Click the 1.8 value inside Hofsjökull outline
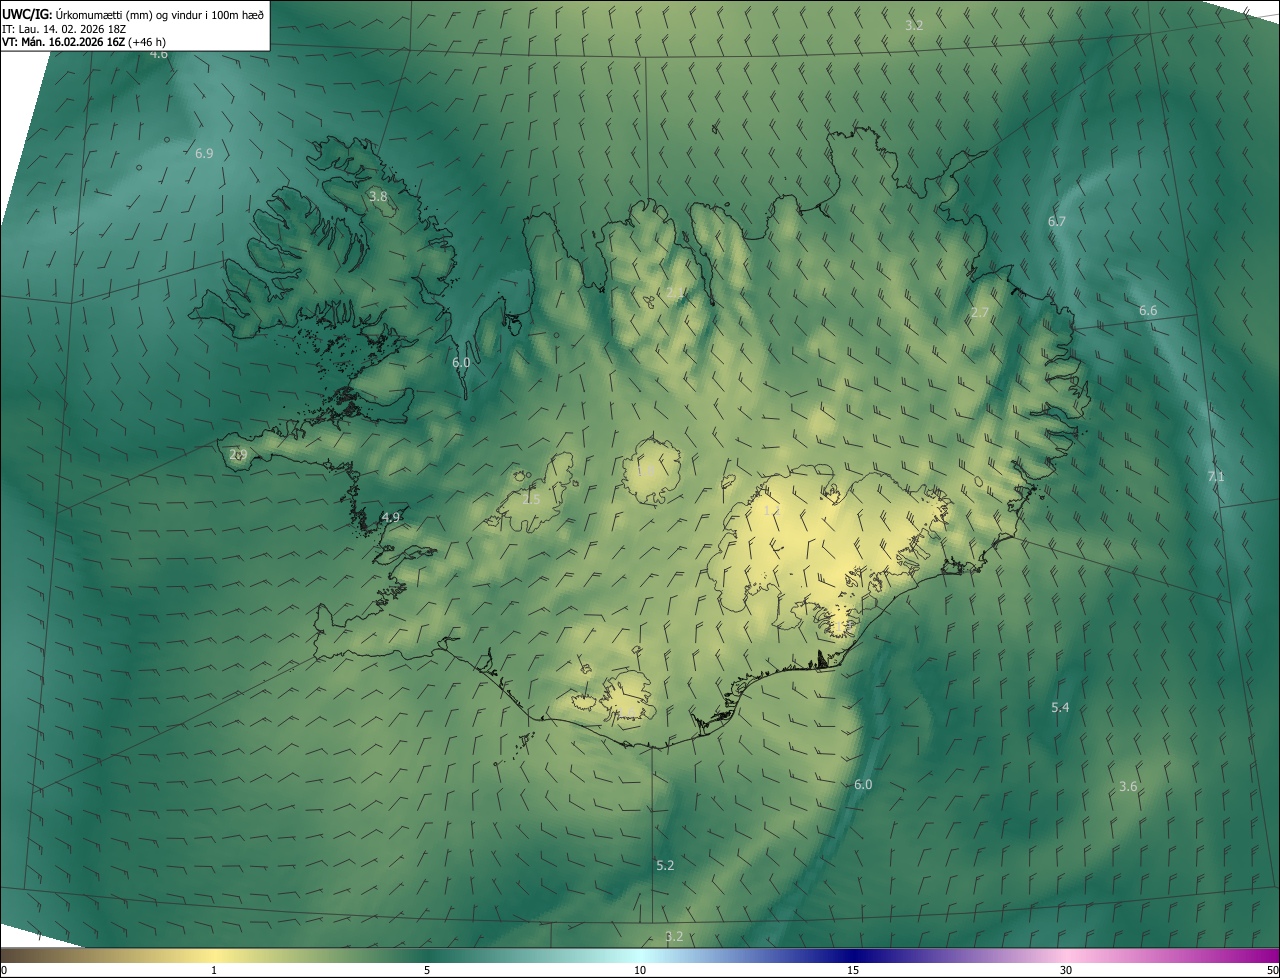 [x=646, y=471]
